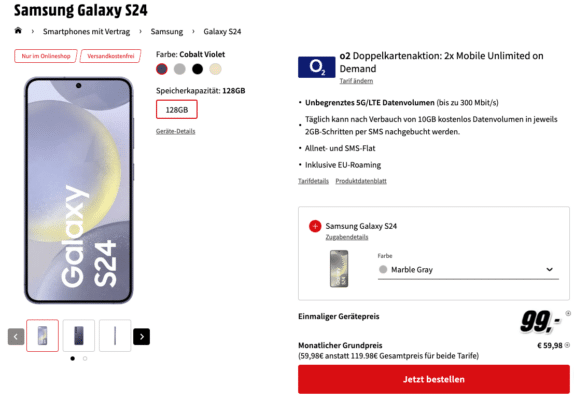Select the second carousel page dot
This screenshot has height=400, width=574.
point(85,359)
